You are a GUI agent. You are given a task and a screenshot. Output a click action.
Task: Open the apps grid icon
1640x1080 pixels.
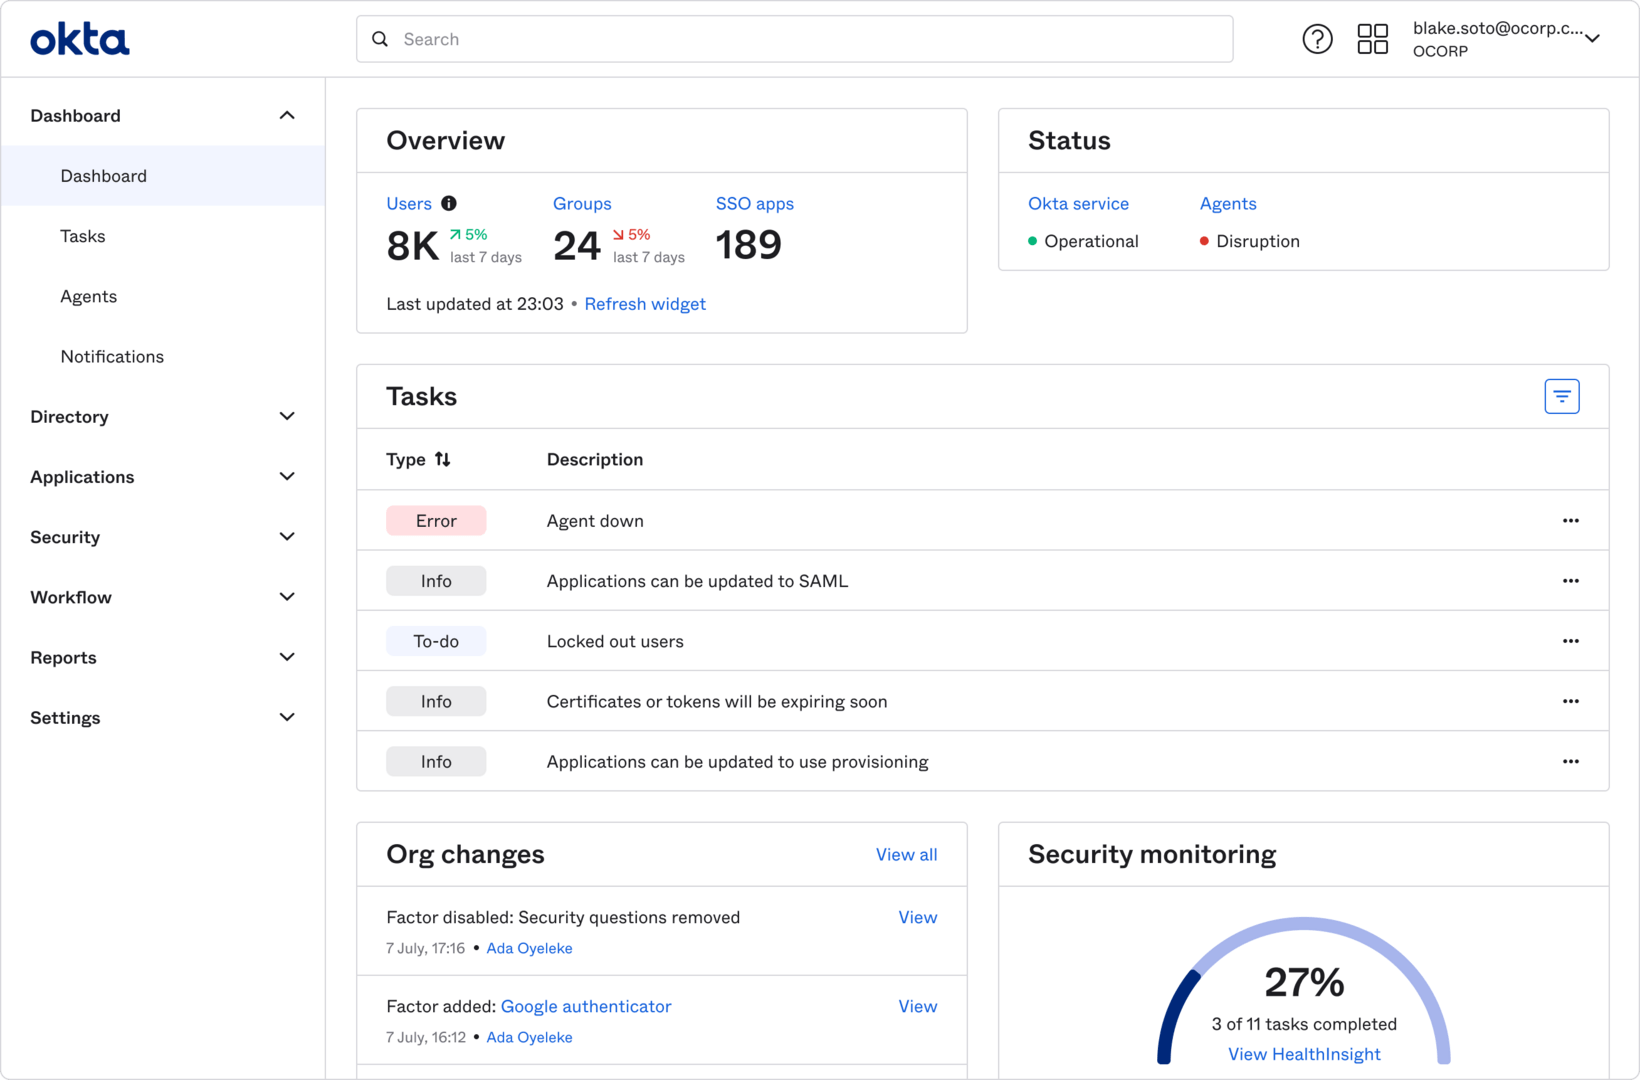[1372, 38]
